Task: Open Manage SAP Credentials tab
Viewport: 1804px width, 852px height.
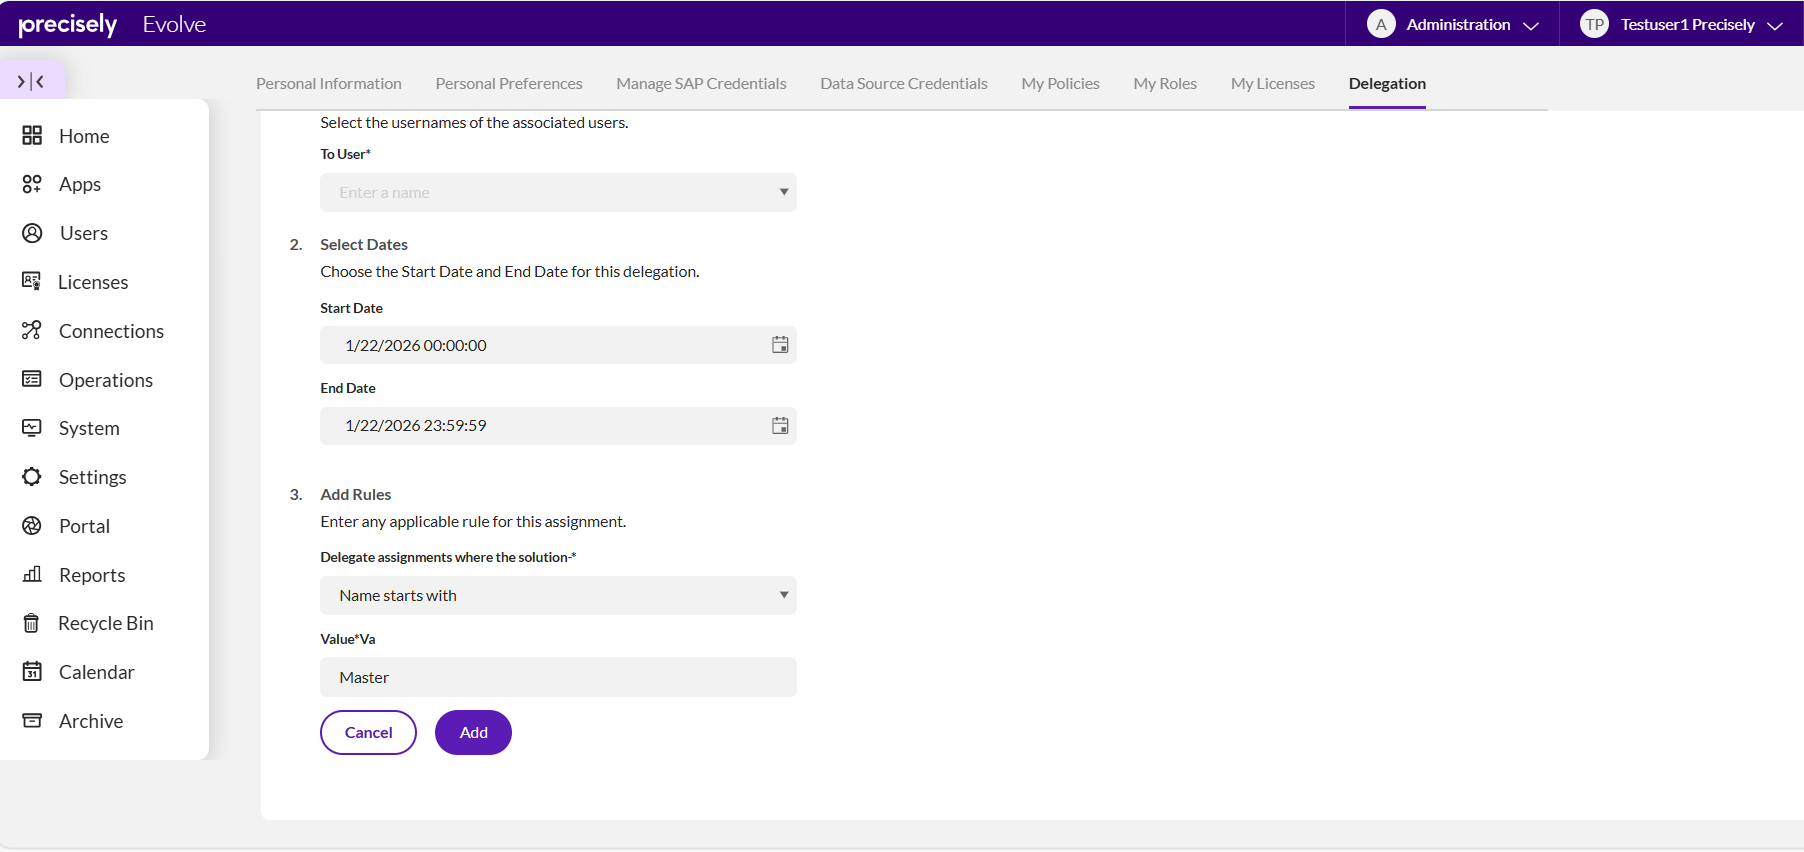Action: pos(701,84)
